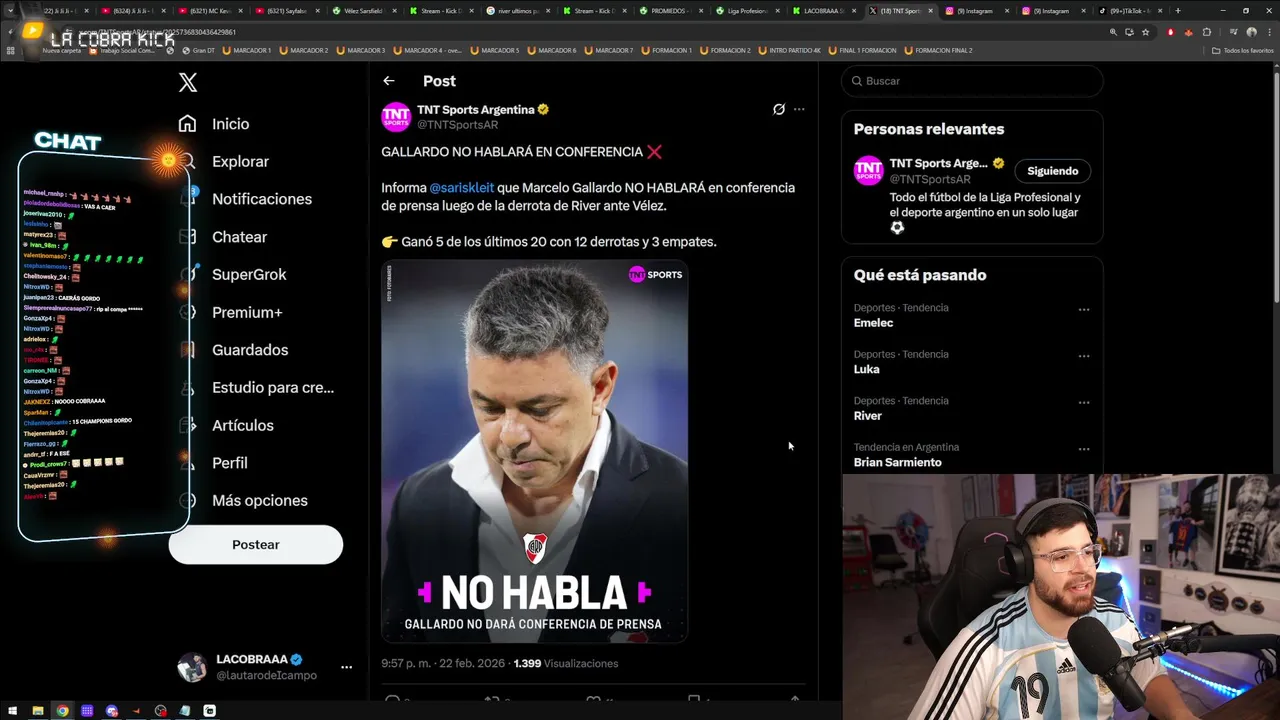This screenshot has width=1280, height=720.
Task: Click the Chrome taskbar icon
Action: pos(62,711)
